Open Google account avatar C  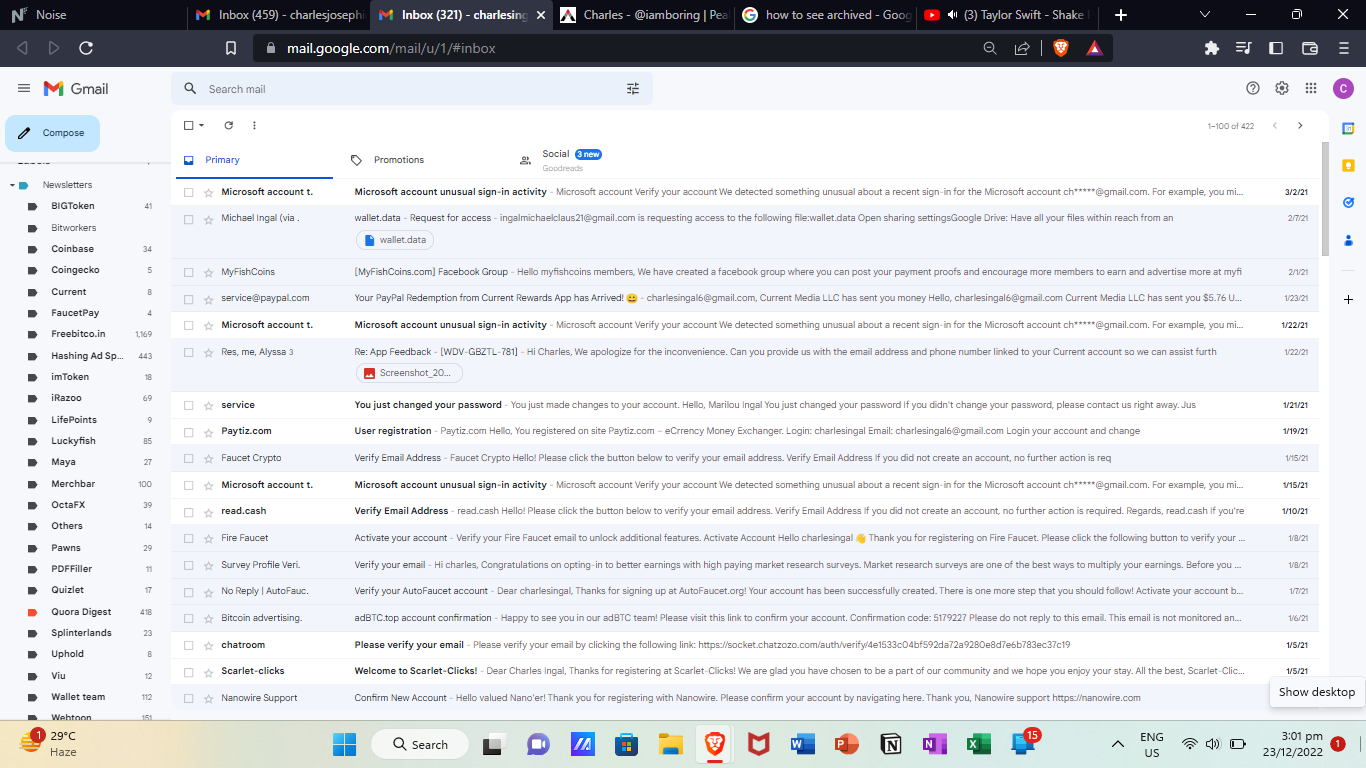(1343, 88)
